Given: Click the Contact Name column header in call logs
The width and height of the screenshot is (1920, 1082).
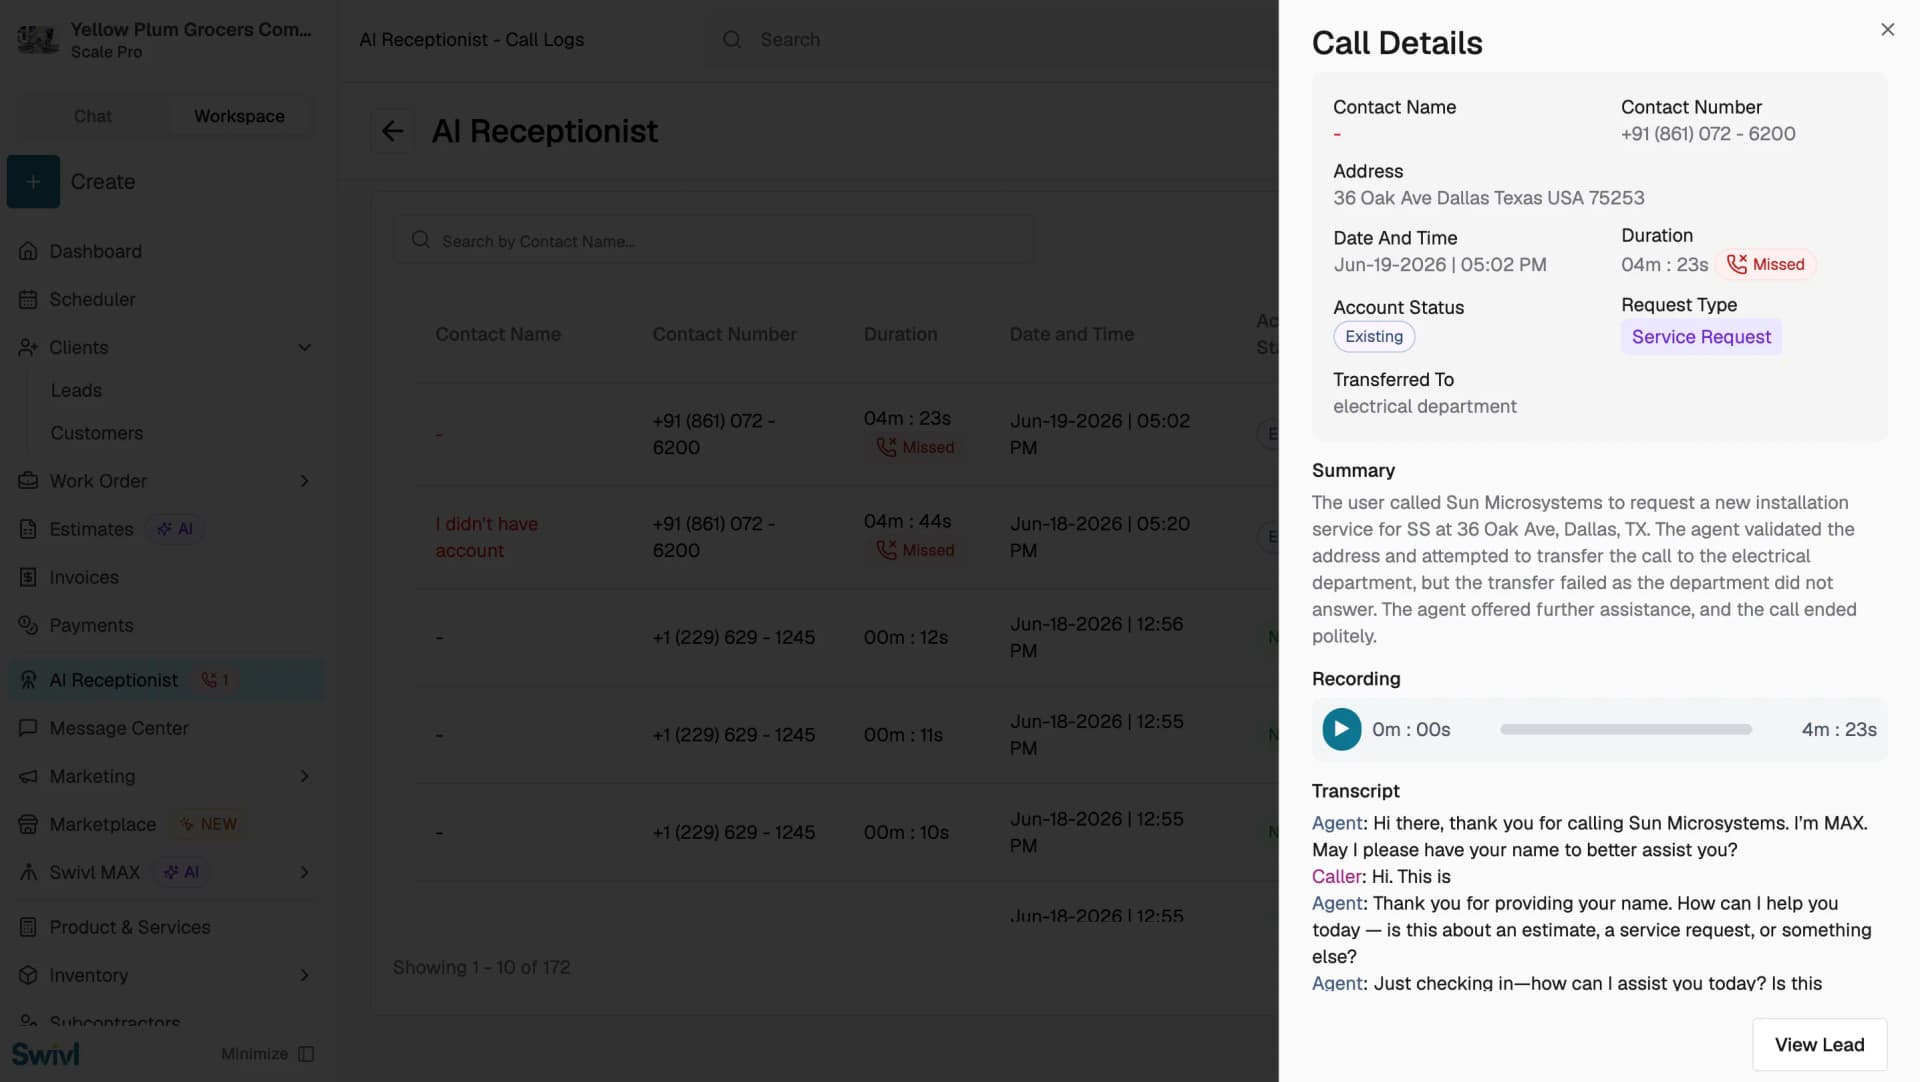Looking at the screenshot, I should pyautogui.click(x=497, y=334).
